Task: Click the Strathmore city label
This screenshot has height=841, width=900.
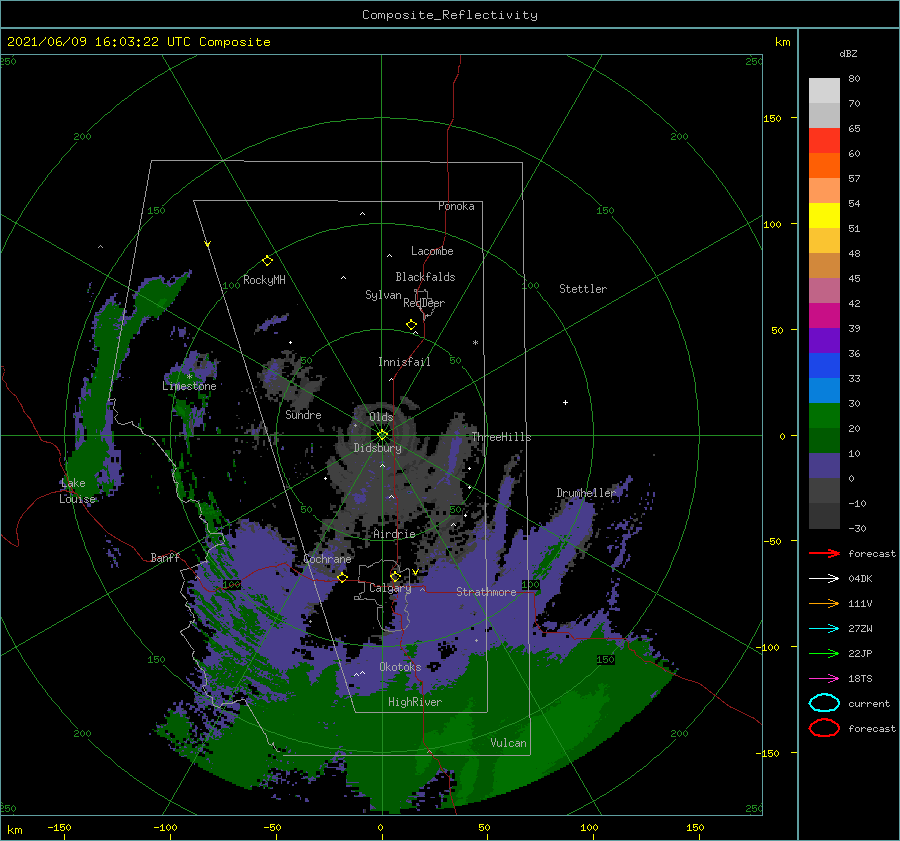Action: (x=486, y=592)
